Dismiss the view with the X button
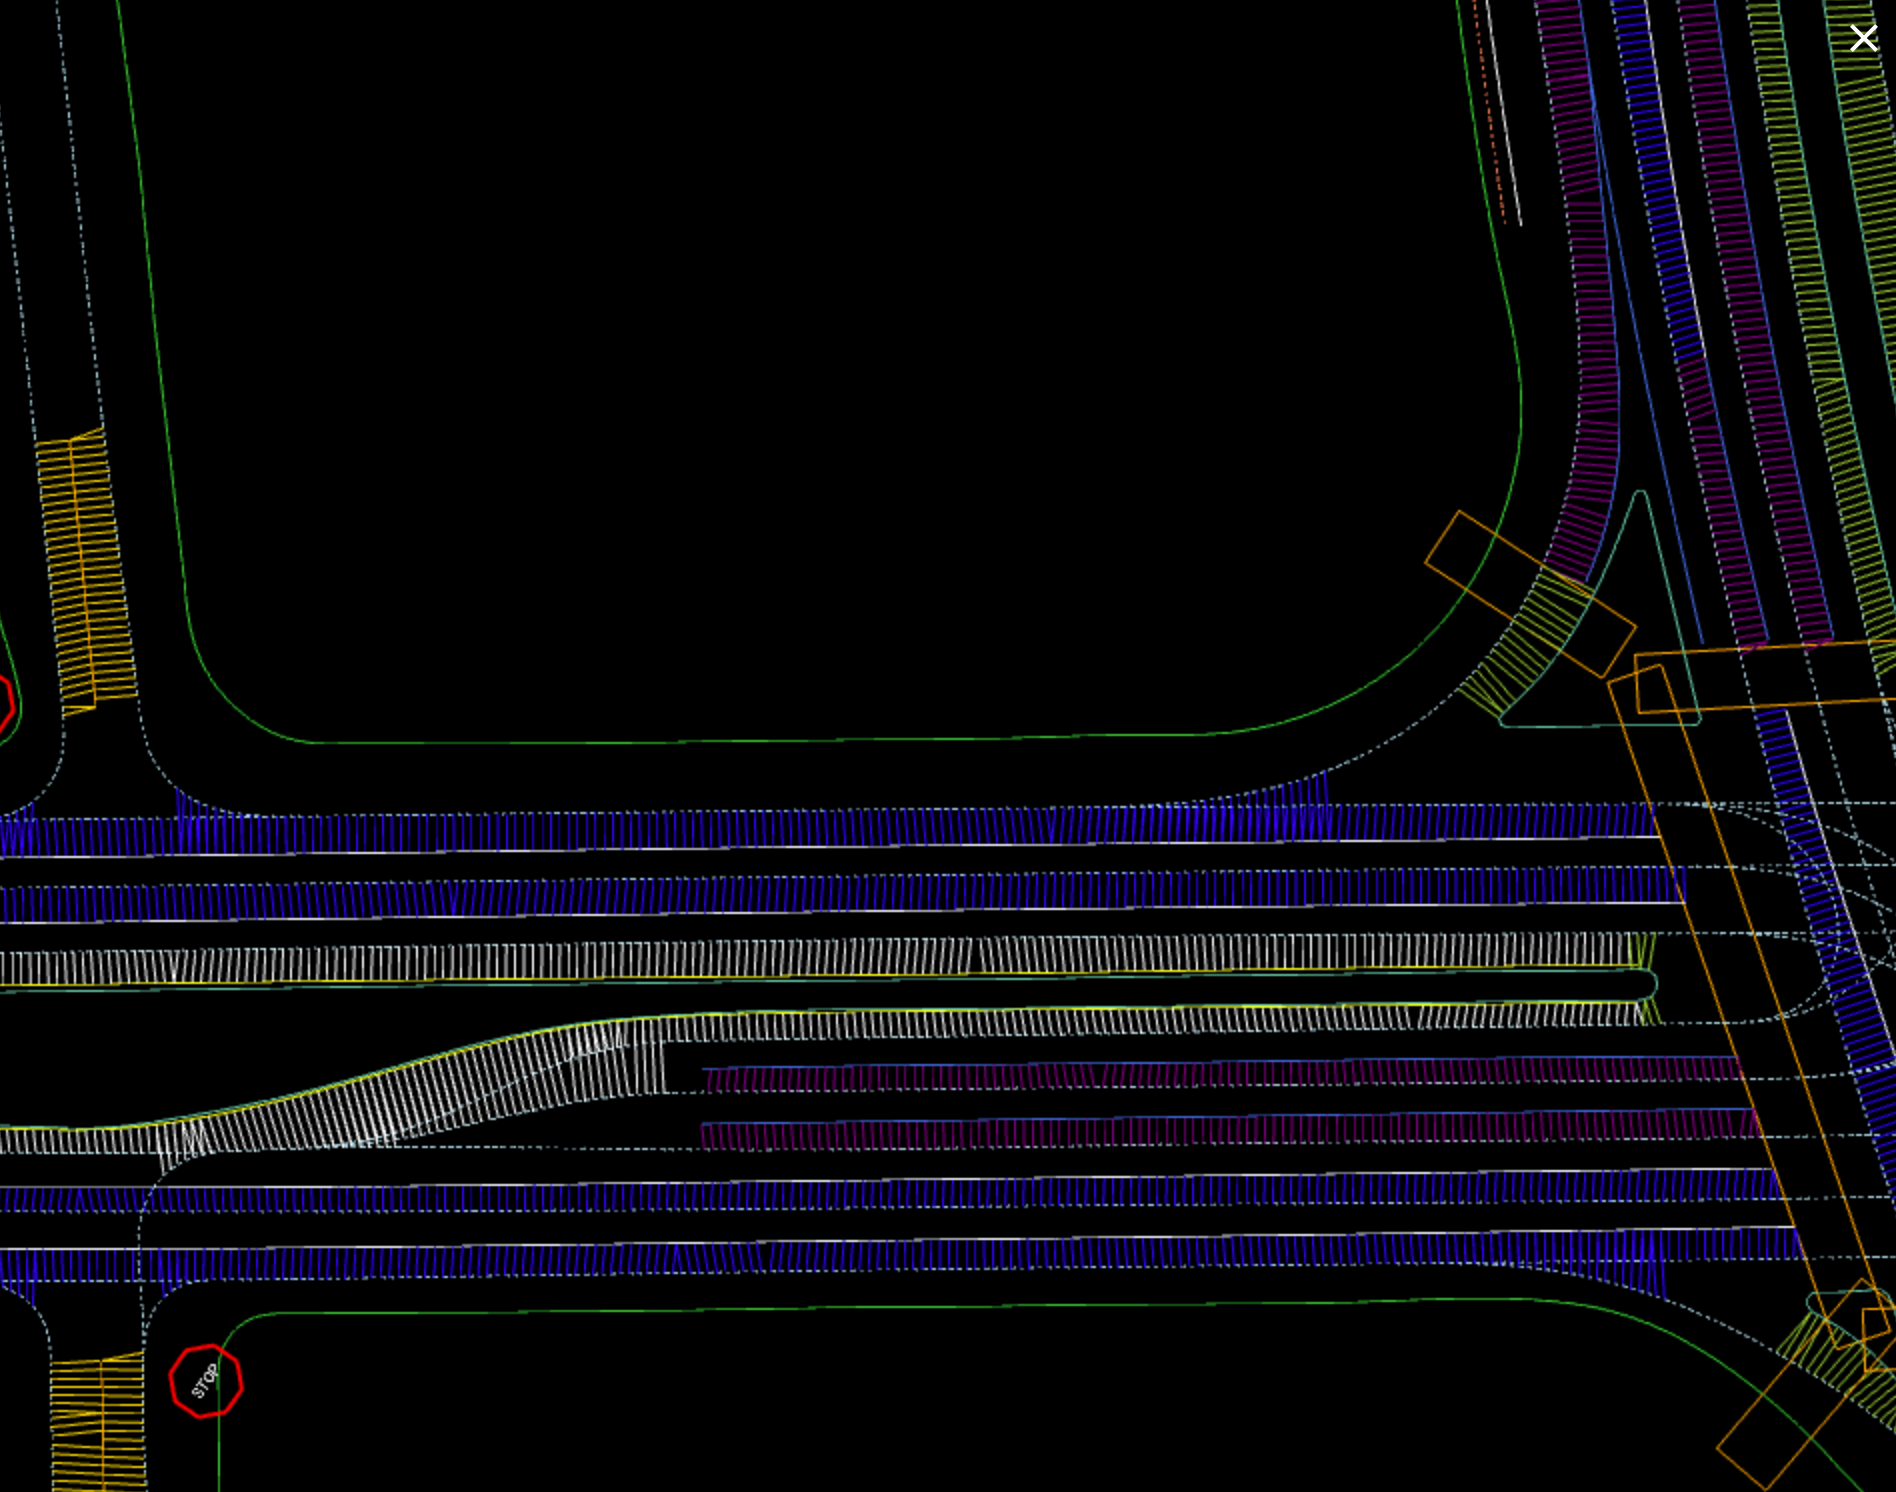Image resolution: width=1896 pixels, height=1492 pixels. coord(1864,38)
